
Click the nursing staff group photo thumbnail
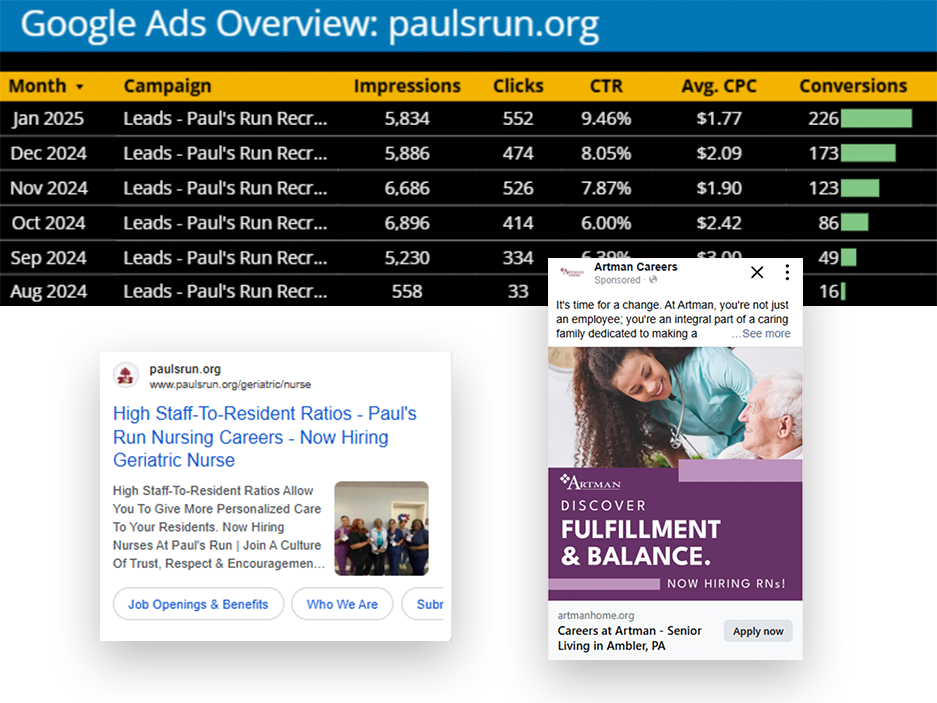coord(381,528)
